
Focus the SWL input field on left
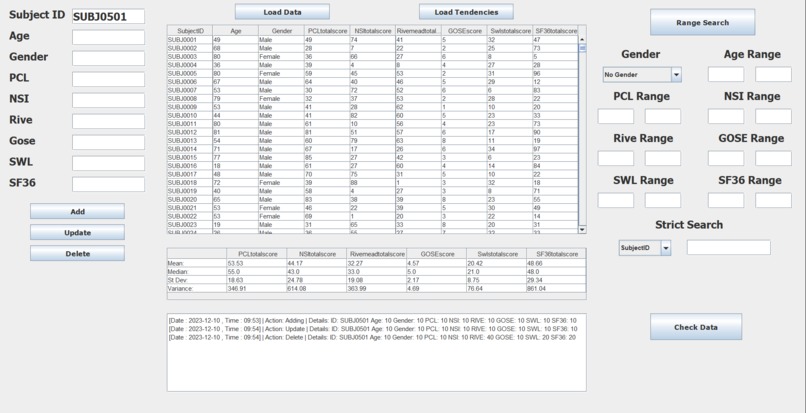tap(108, 163)
